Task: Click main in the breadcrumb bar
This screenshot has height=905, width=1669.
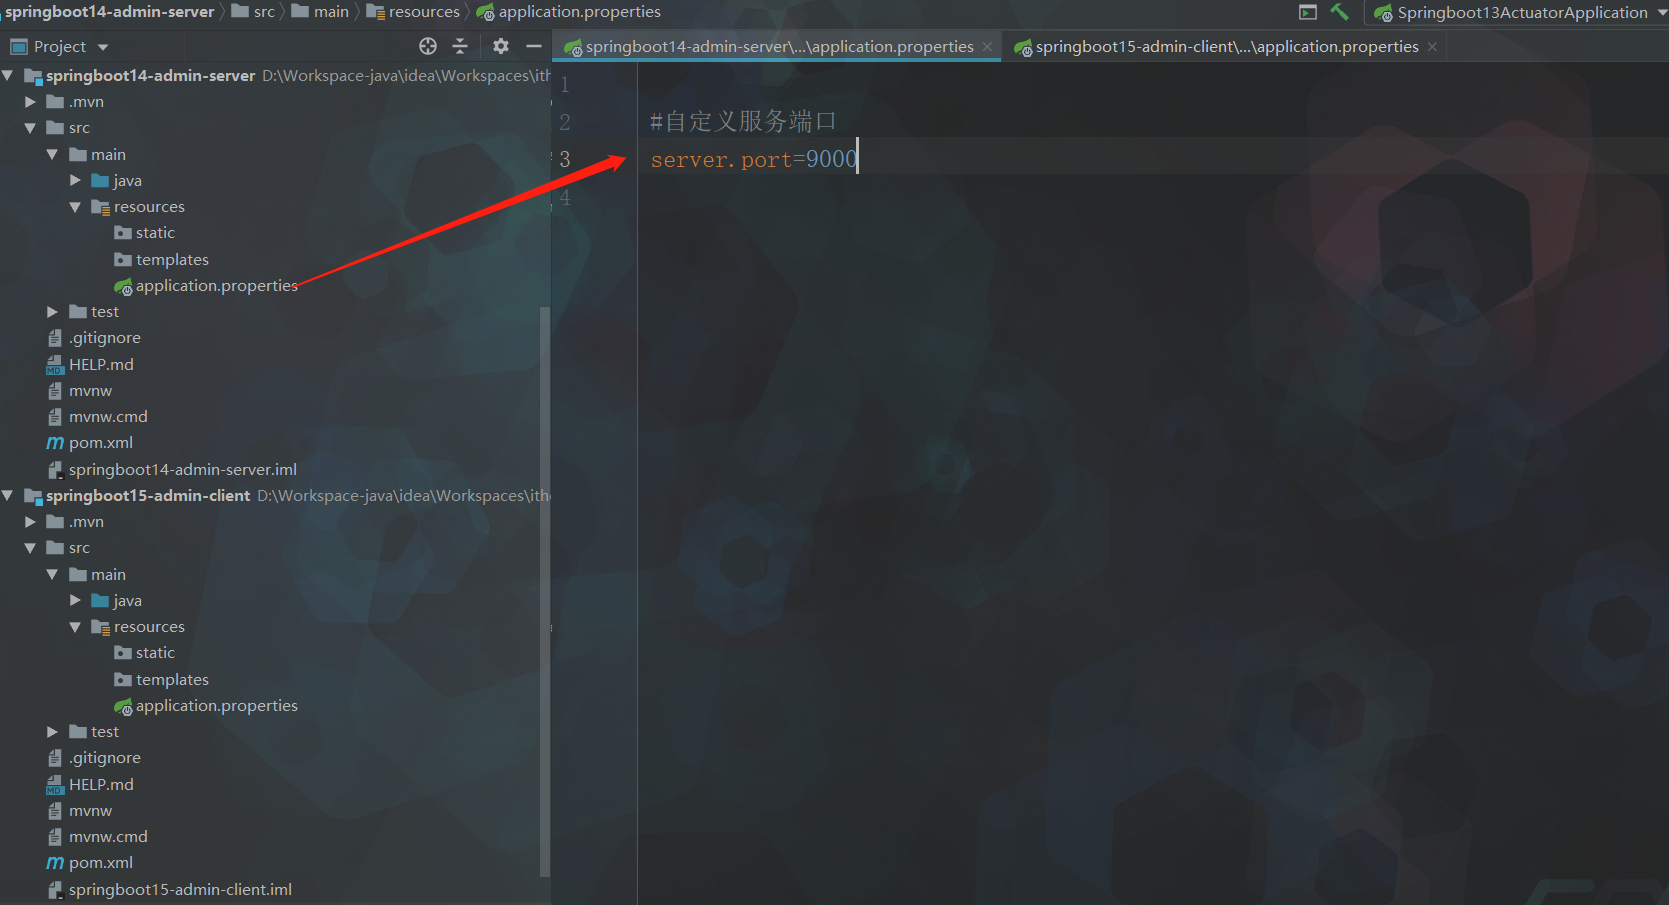Action: (320, 12)
